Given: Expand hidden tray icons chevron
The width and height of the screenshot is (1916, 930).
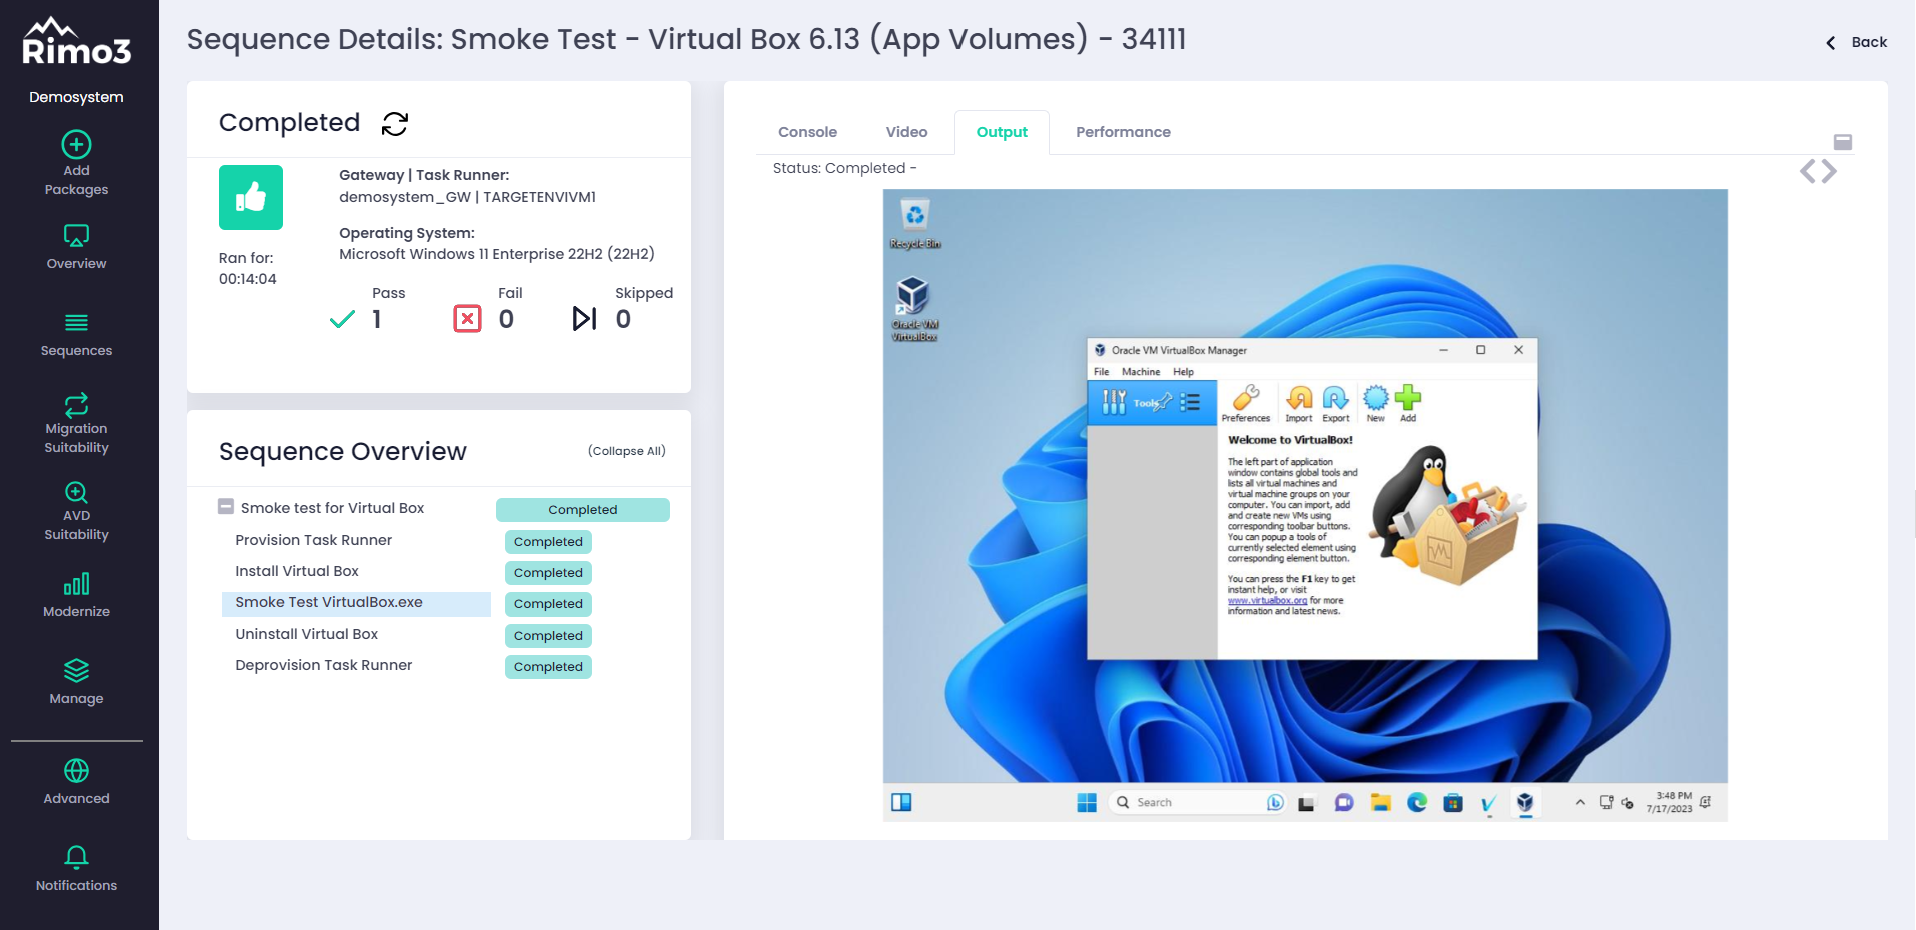Looking at the screenshot, I should (1580, 802).
